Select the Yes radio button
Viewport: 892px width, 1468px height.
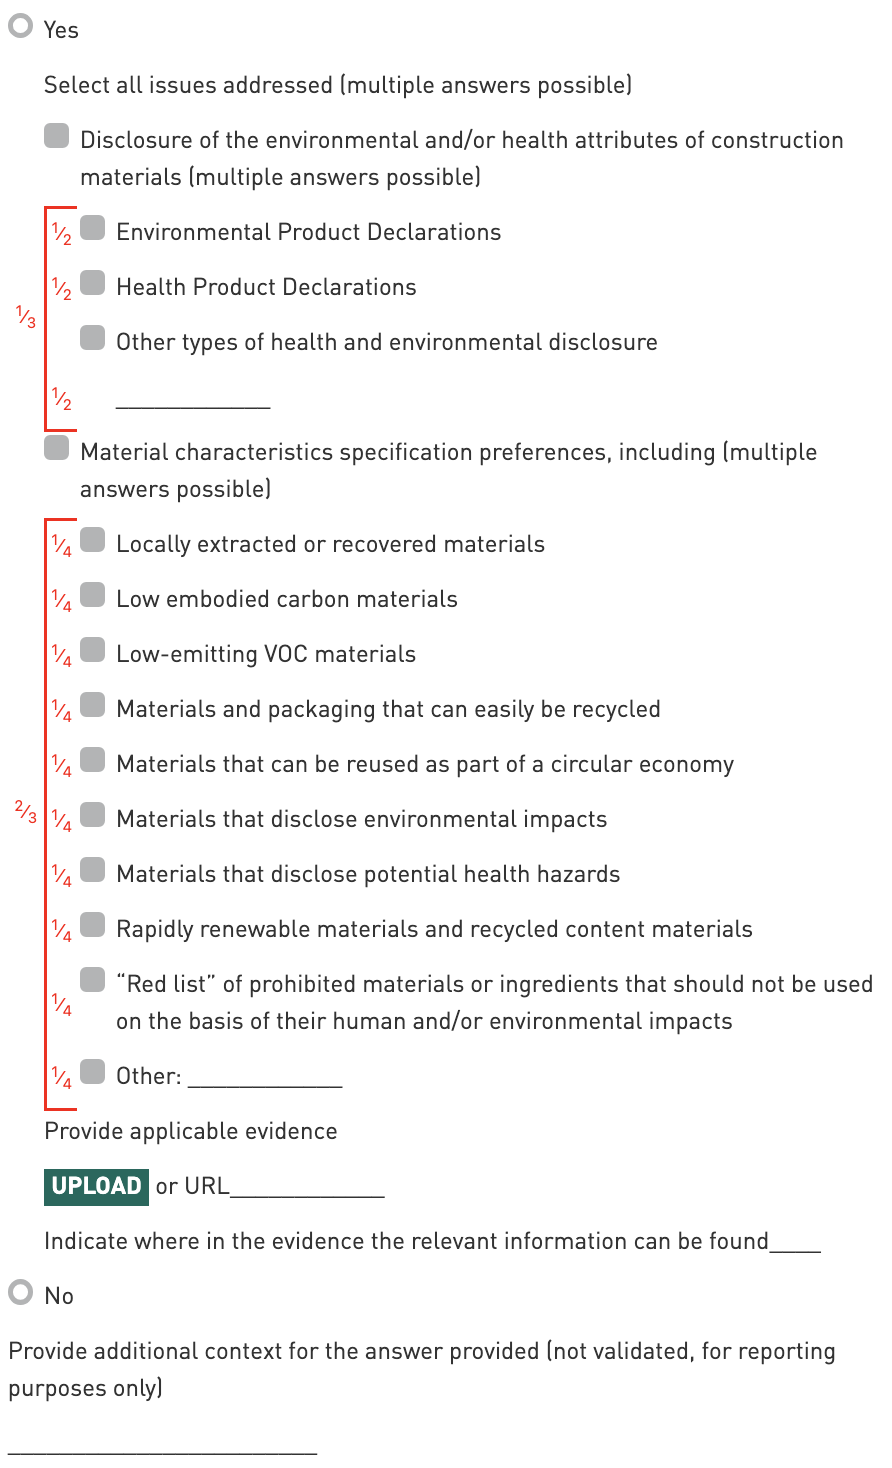21,26
